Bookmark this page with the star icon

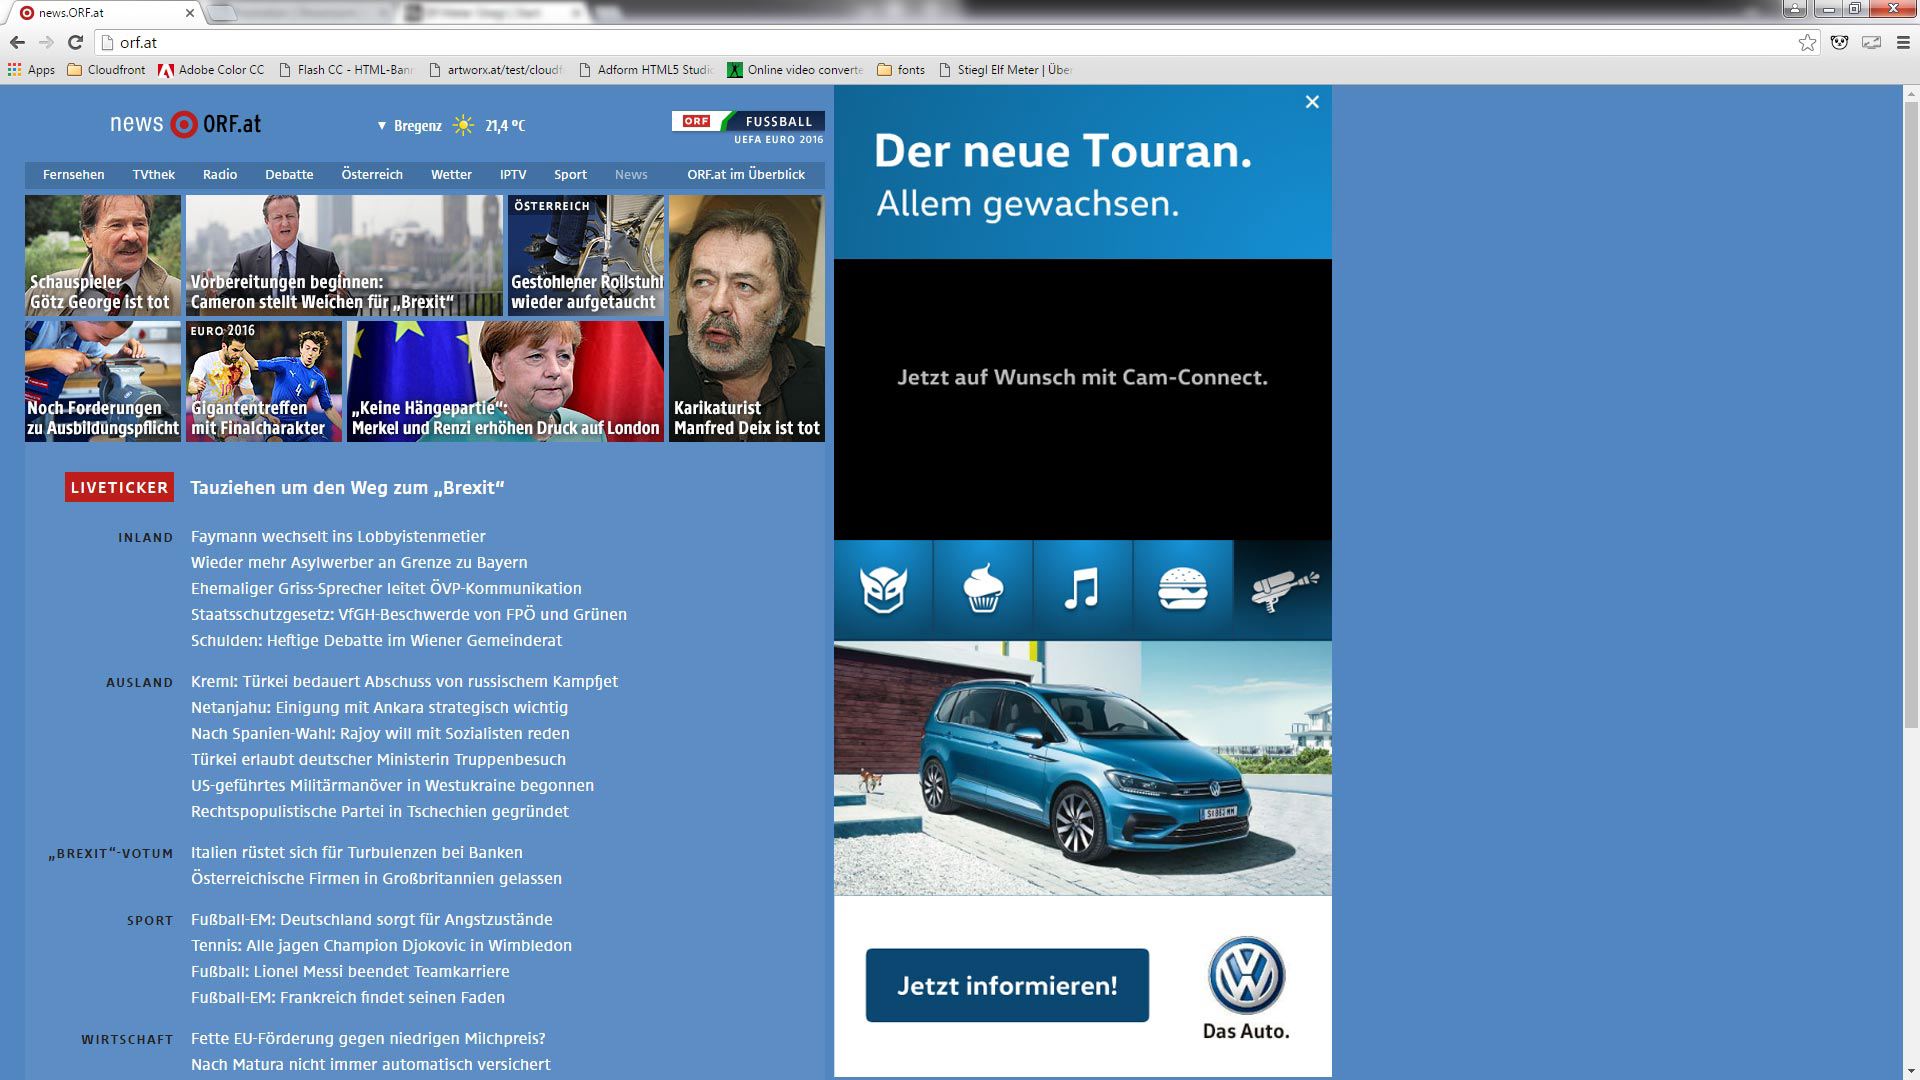(x=1807, y=42)
